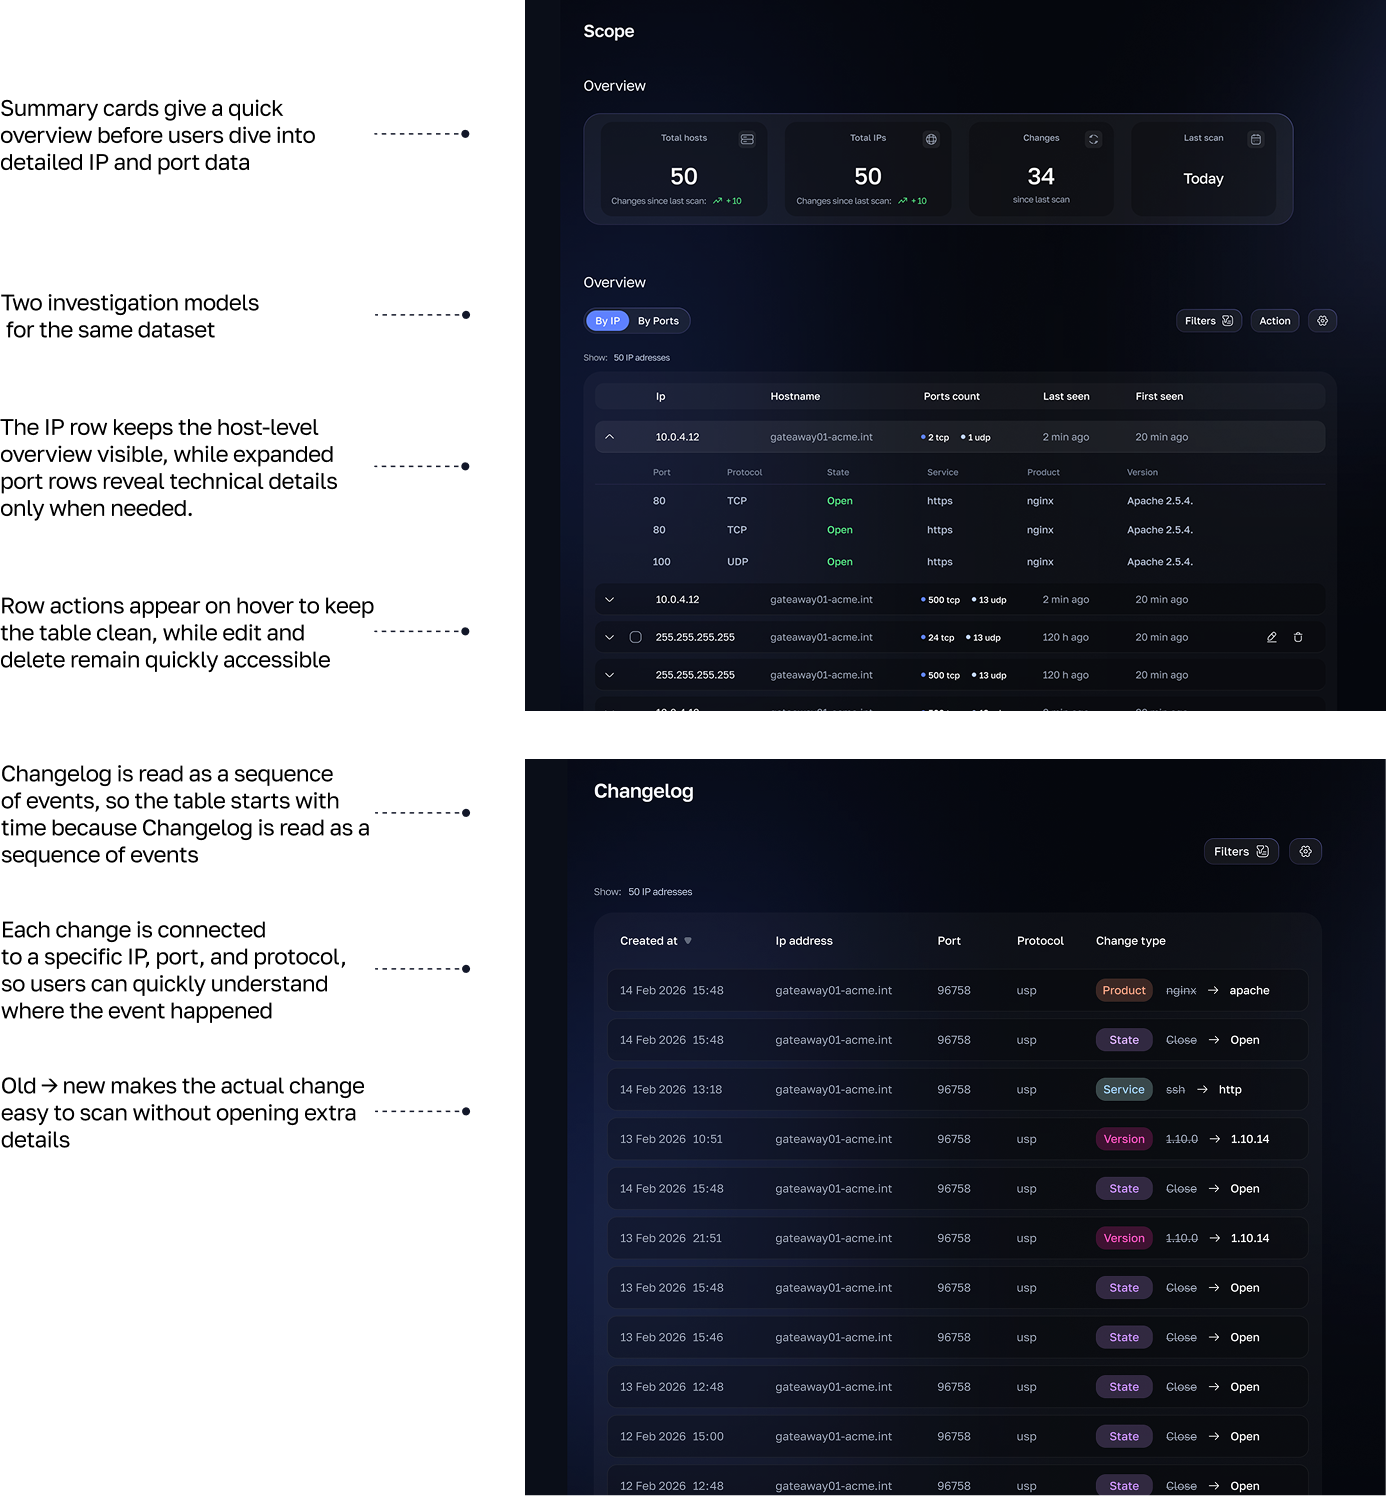Switch to the By IP view
This screenshot has height=1496, width=1386.
[607, 321]
